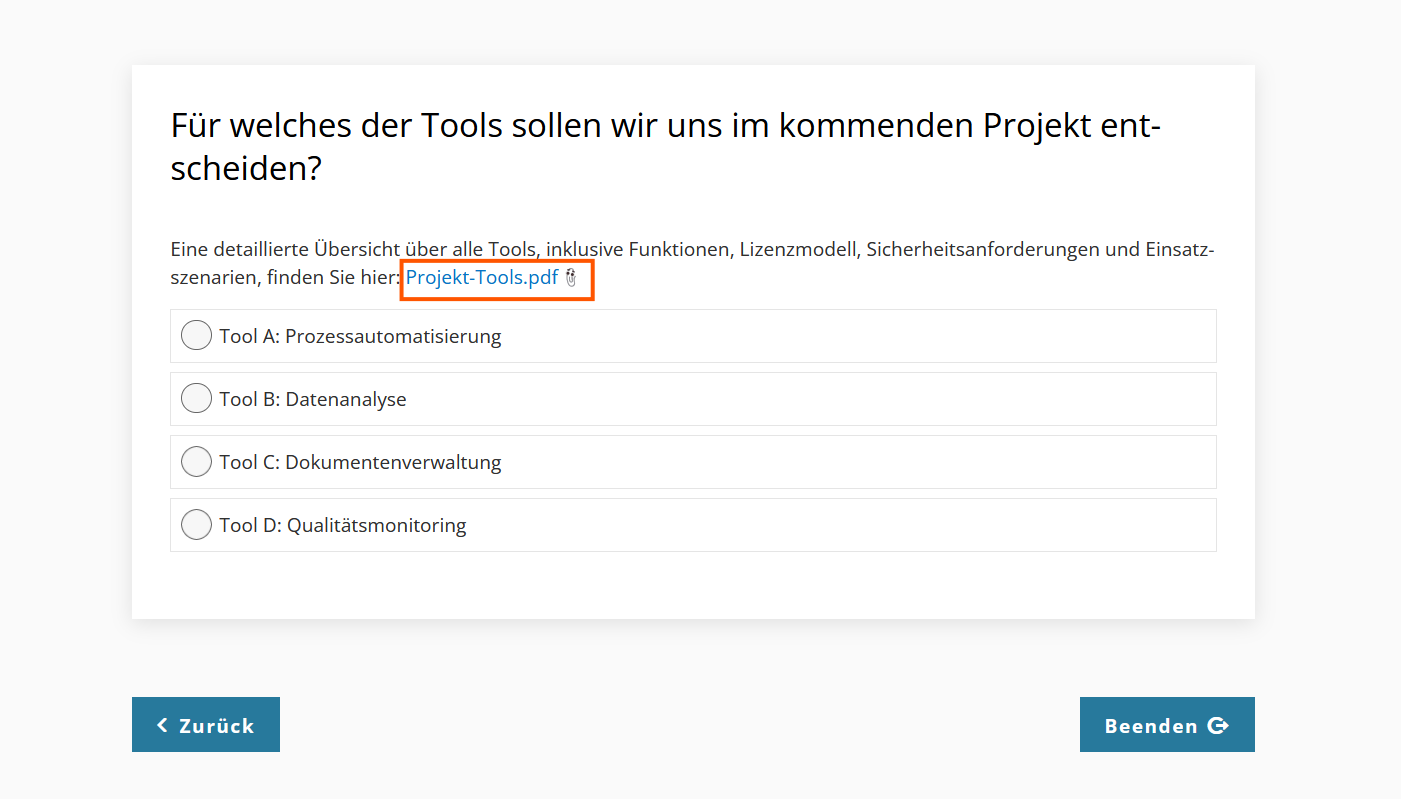Click the "Tool C: Dokumentenverwaltung" label text
Image resolution: width=1401 pixels, height=799 pixels.
coord(360,462)
